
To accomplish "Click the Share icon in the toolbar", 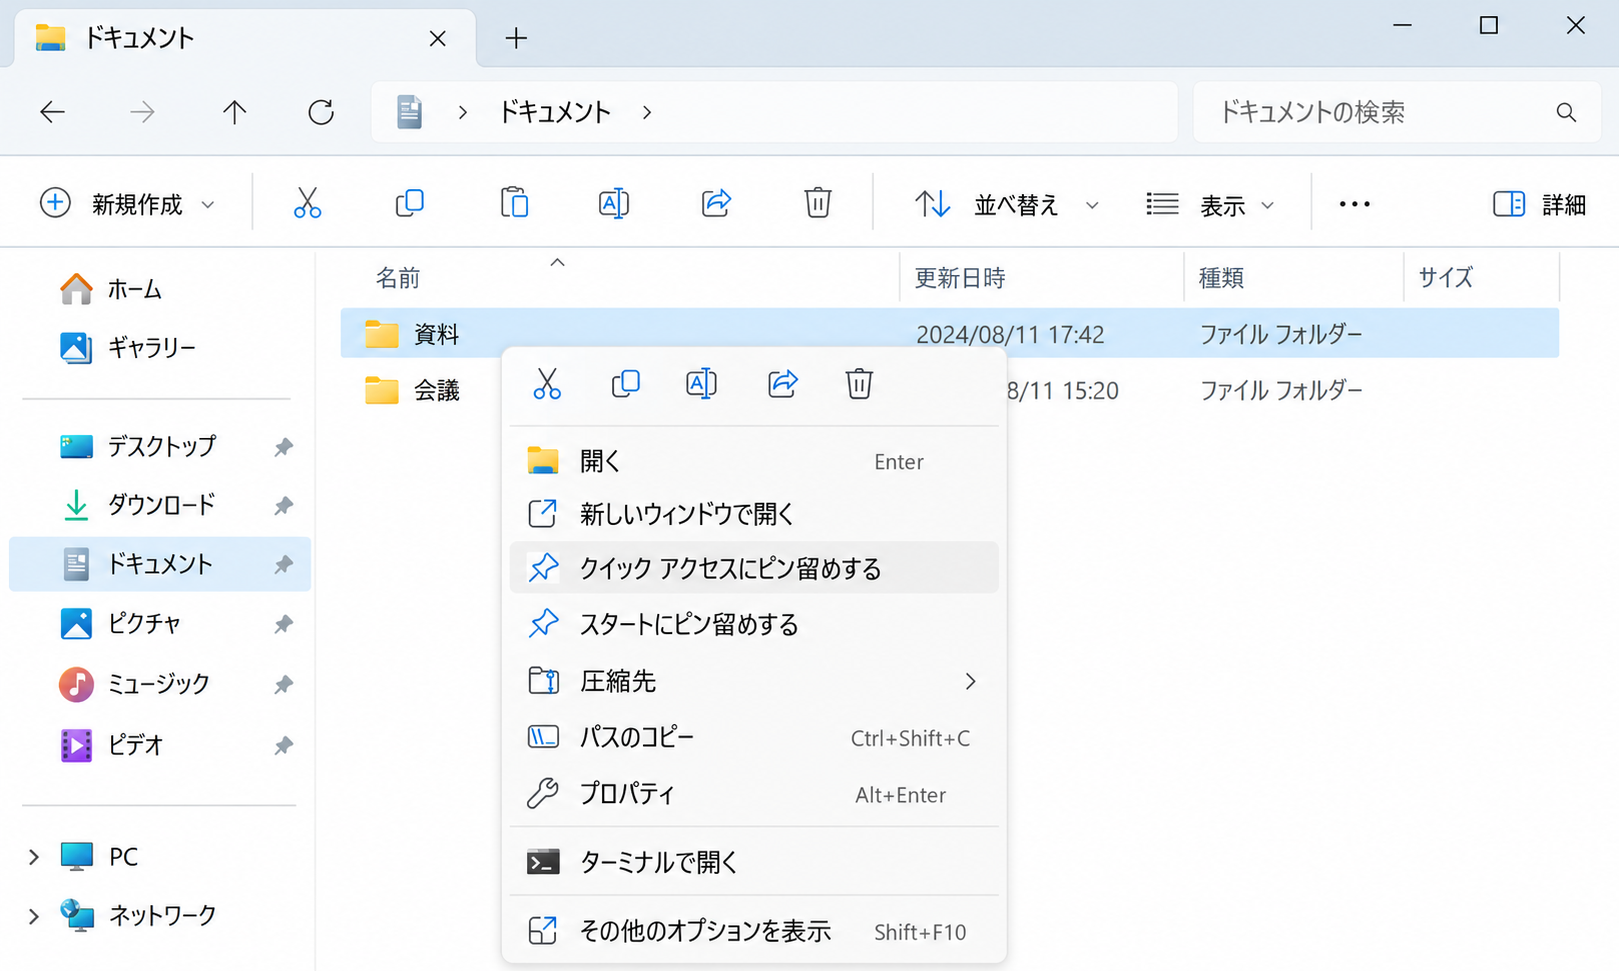I will (716, 204).
